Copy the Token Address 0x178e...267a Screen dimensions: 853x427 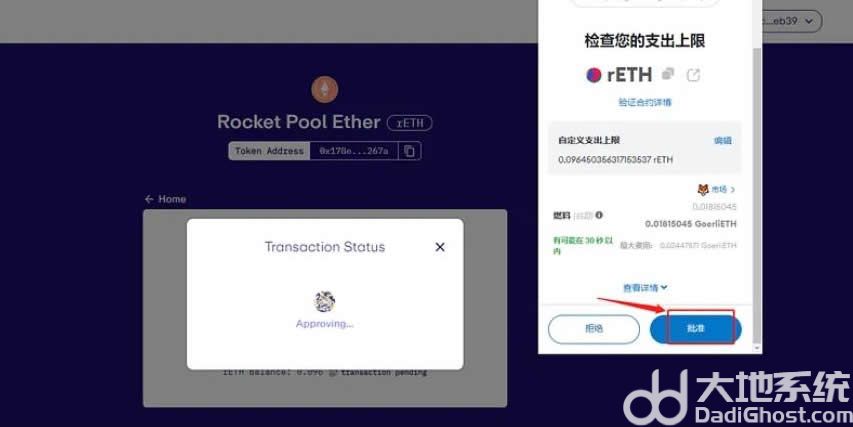coord(410,151)
